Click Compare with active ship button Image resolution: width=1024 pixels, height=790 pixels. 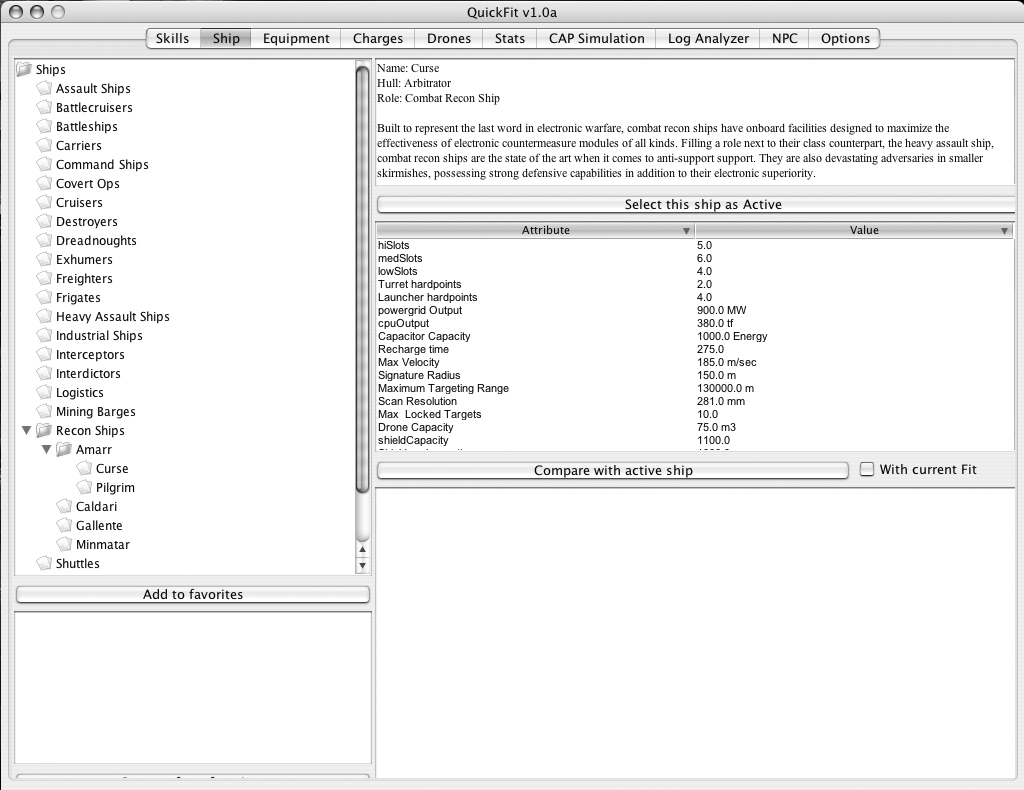(x=613, y=470)
